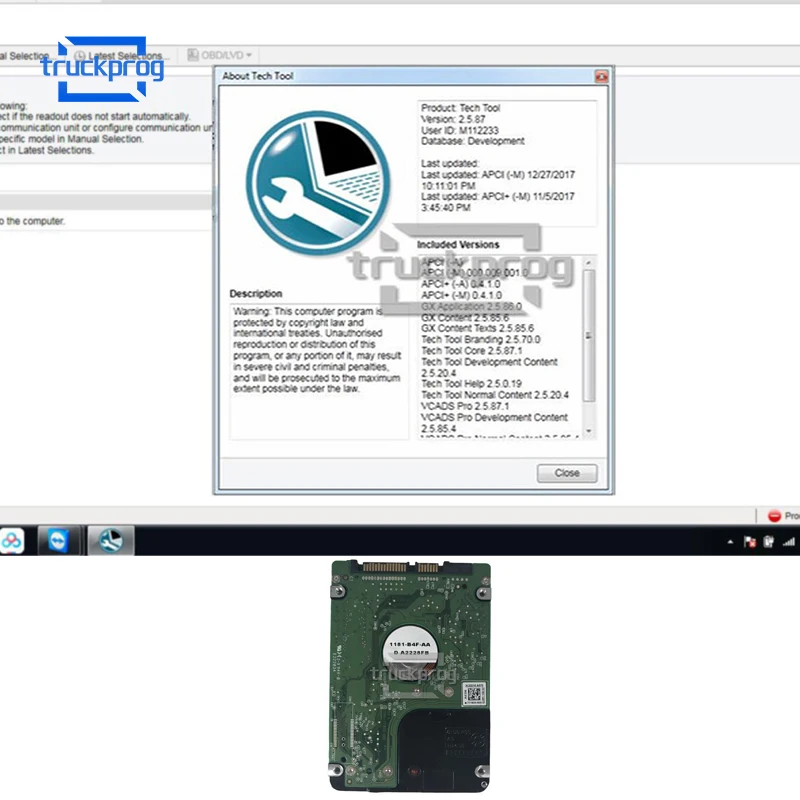Click the red stop status bar icon
The image size is (800, 800).
774,516
